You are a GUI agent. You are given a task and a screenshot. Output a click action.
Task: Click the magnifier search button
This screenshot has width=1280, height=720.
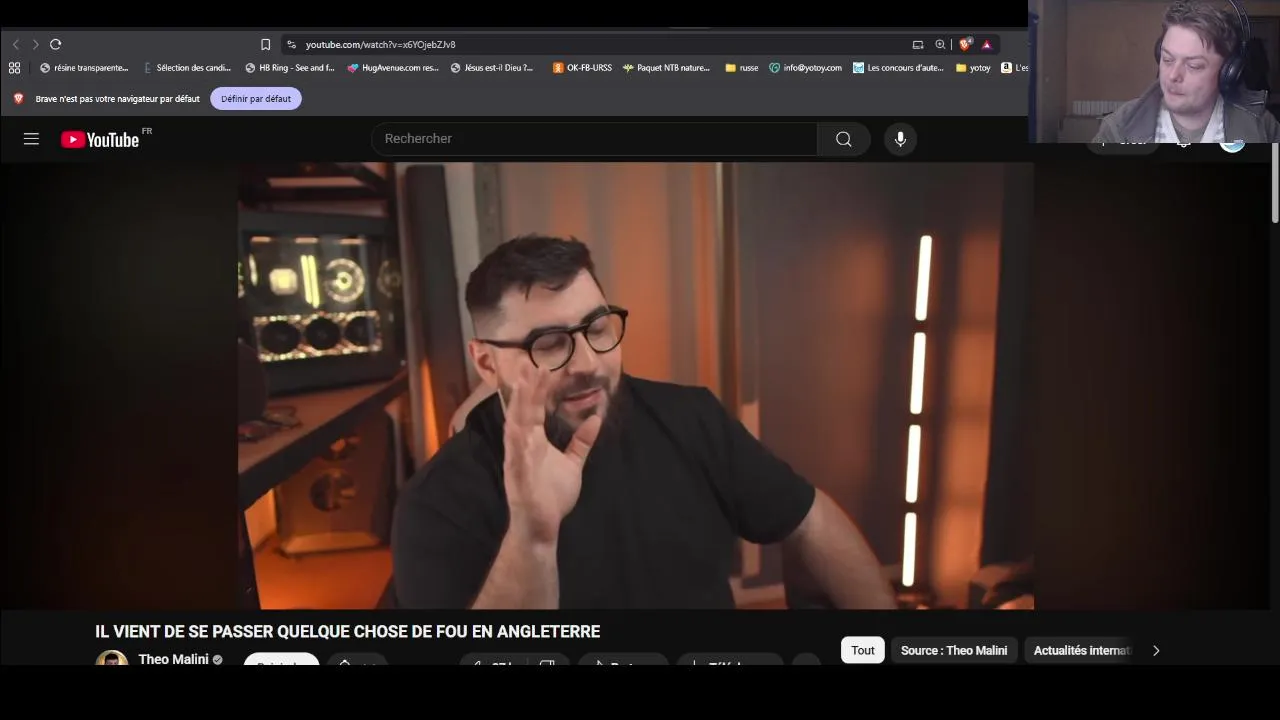pos(844,139)
